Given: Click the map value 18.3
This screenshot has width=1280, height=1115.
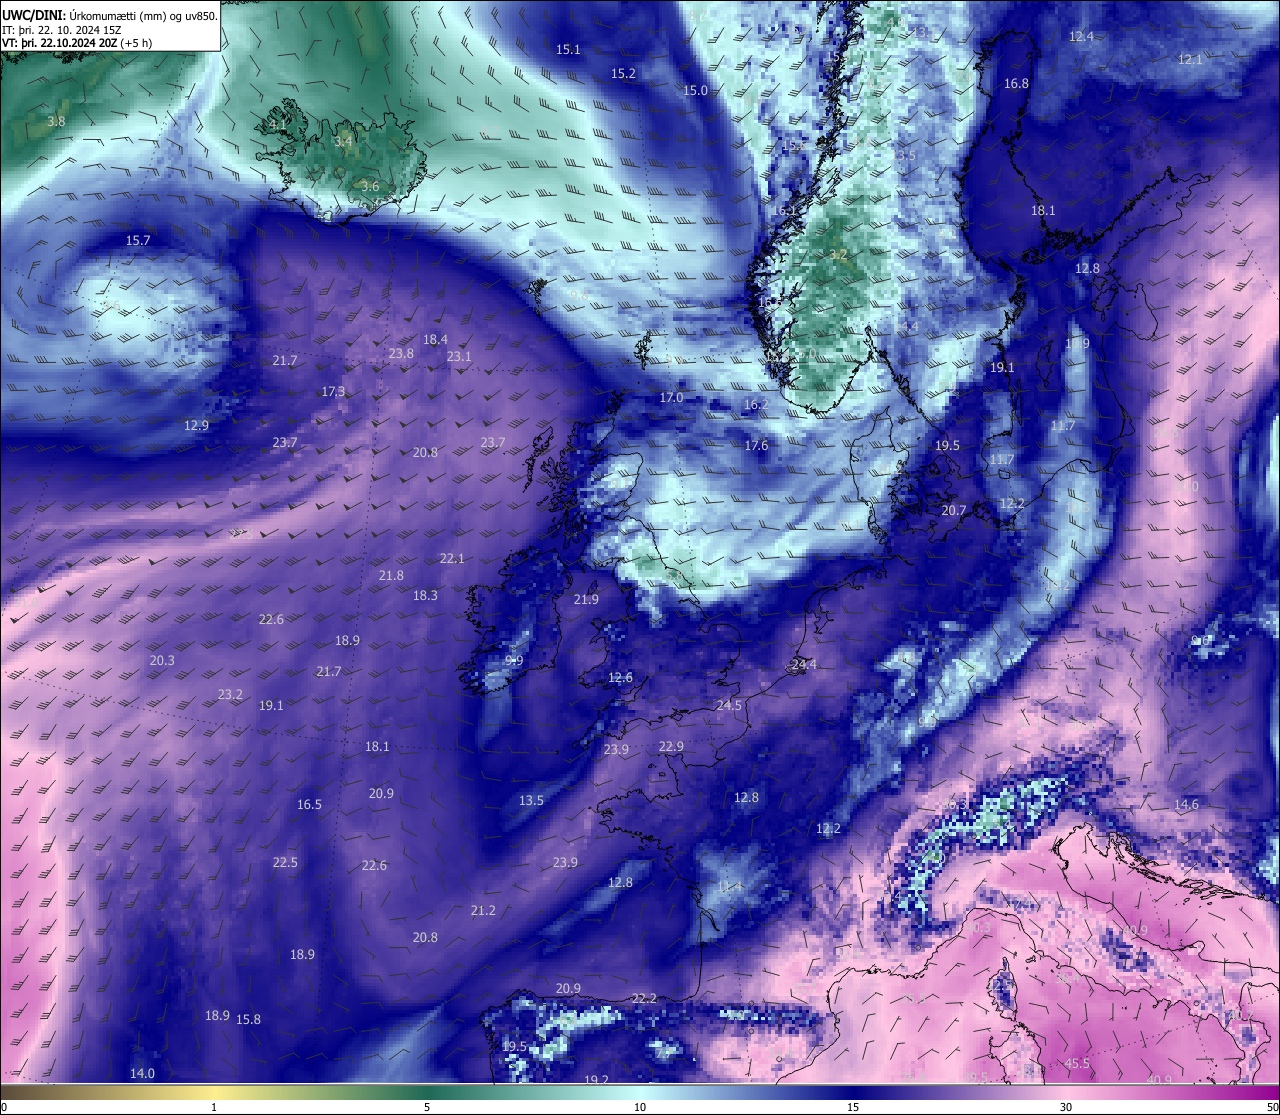Looking at the screenshot, I should 425,595.
